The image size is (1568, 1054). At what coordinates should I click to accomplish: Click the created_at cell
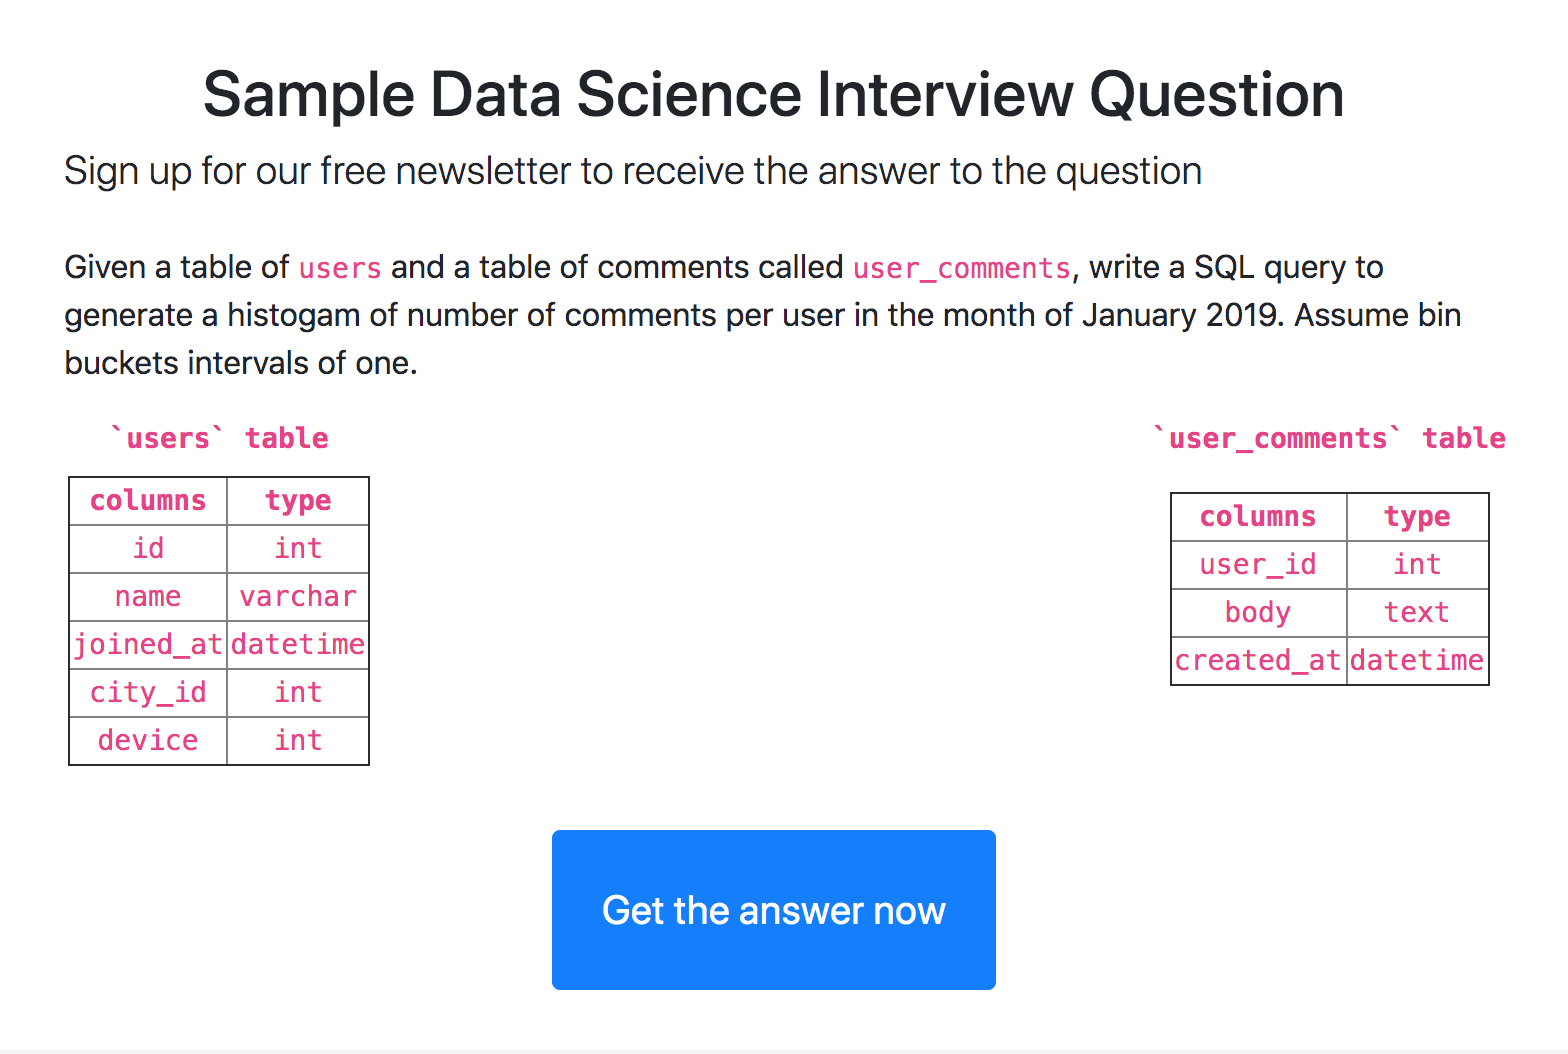tap(1258, 660)
